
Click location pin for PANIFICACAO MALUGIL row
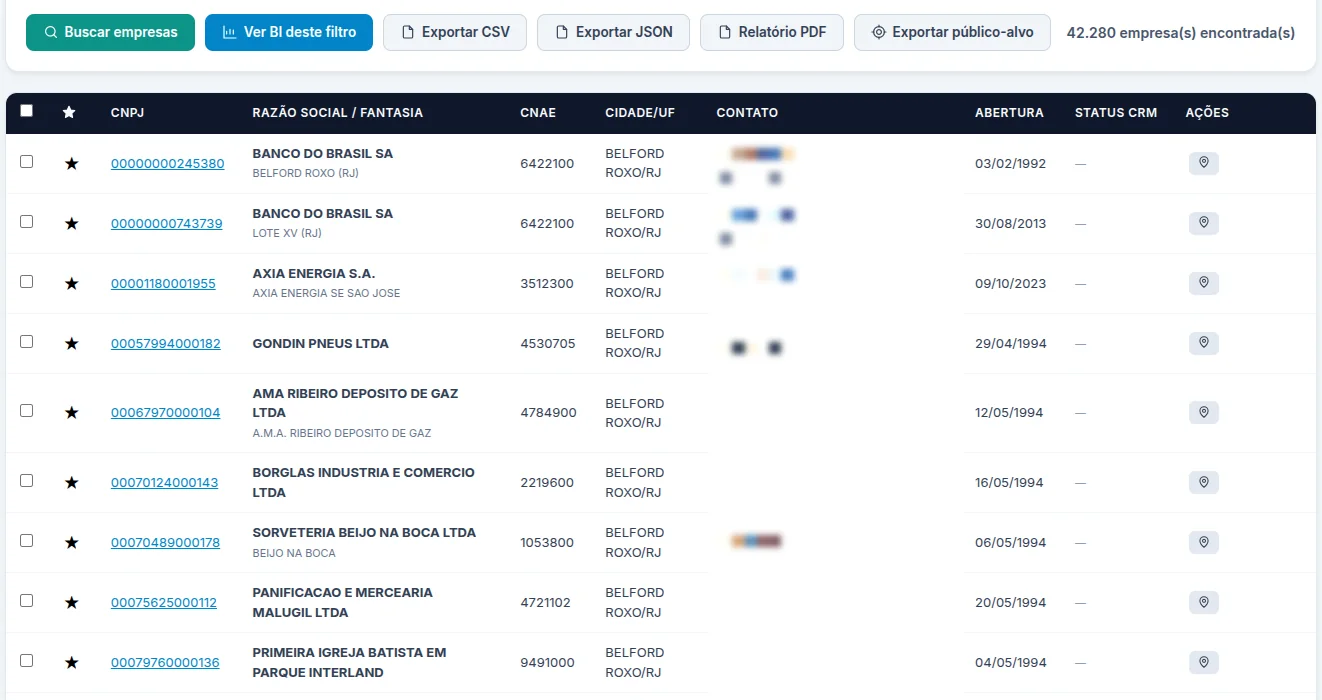(x=1204, y=602)
